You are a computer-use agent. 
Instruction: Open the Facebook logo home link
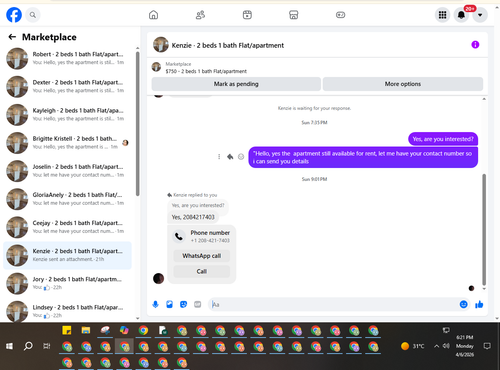pos(14,15)
